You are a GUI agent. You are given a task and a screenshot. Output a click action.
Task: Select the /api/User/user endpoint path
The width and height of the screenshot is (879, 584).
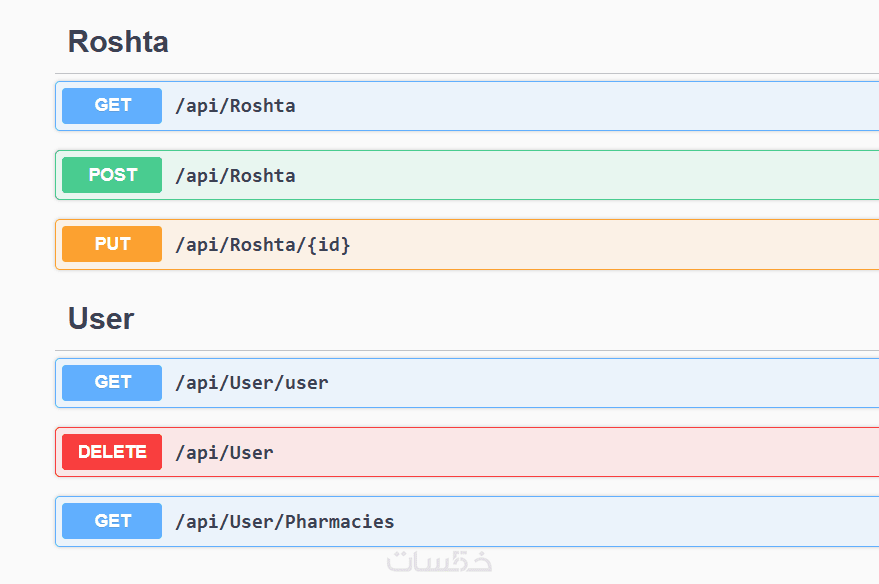pos(251,383)
